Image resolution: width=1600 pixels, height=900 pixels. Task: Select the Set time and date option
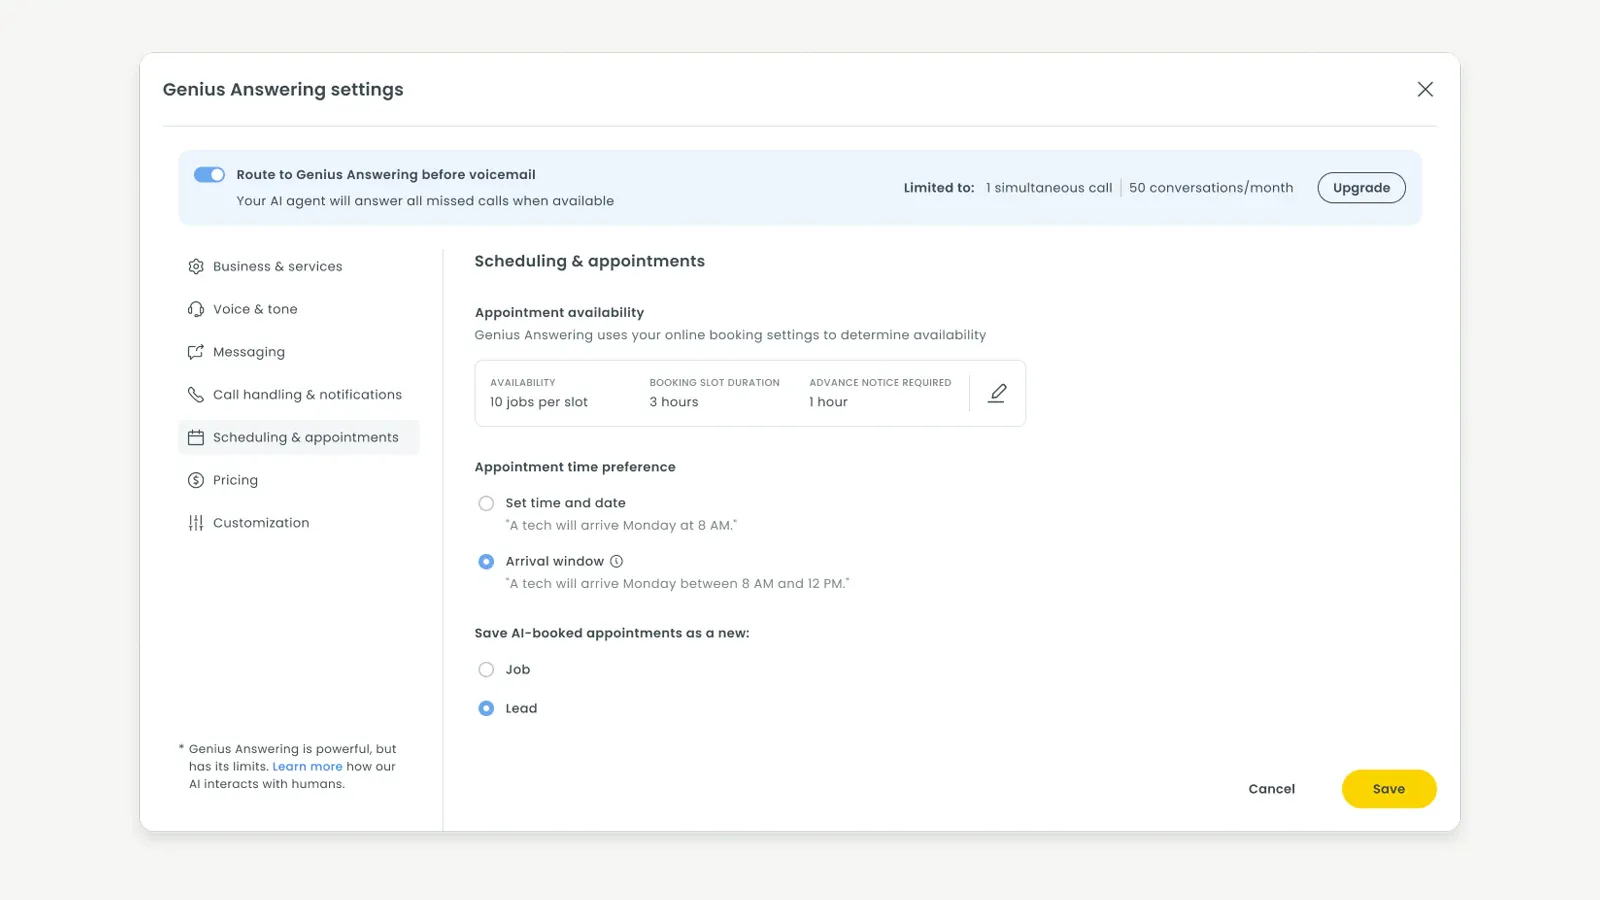point(486,503)
